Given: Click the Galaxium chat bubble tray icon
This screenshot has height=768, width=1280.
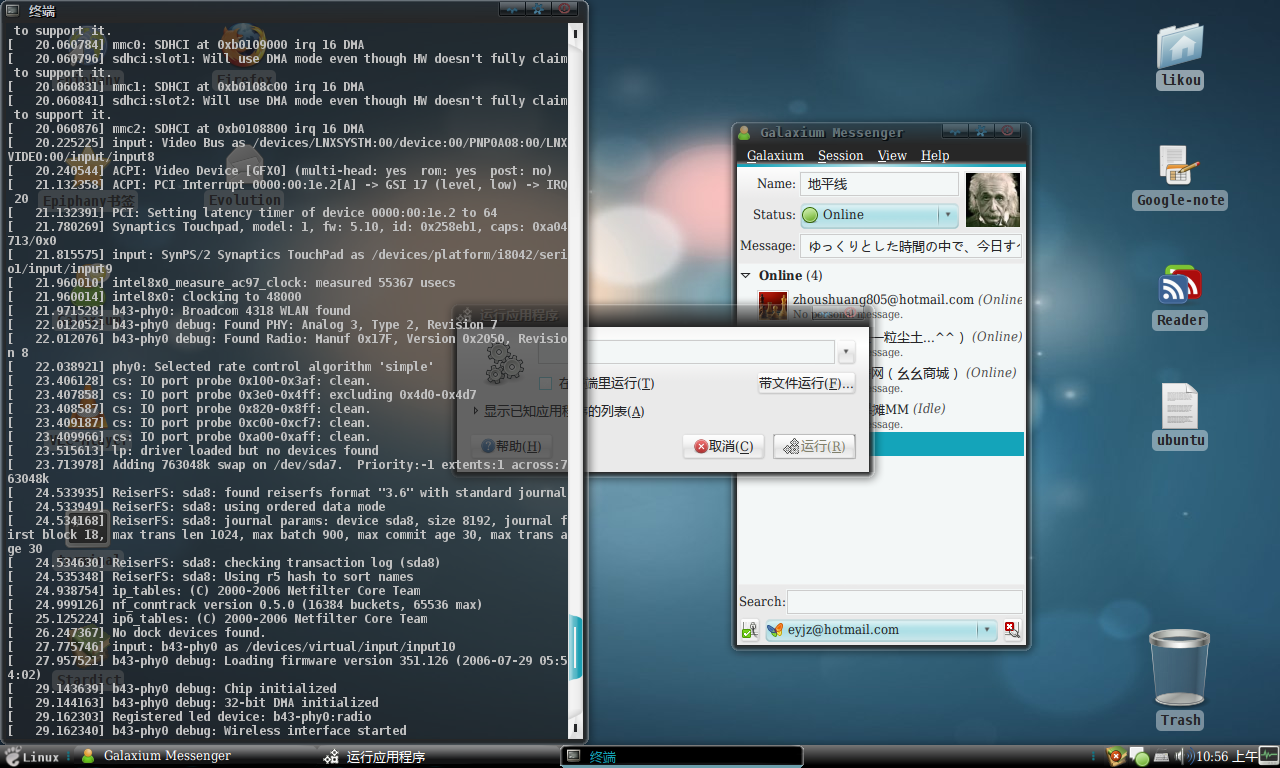Looking at the screenshot, I should tap(1138, 757).
